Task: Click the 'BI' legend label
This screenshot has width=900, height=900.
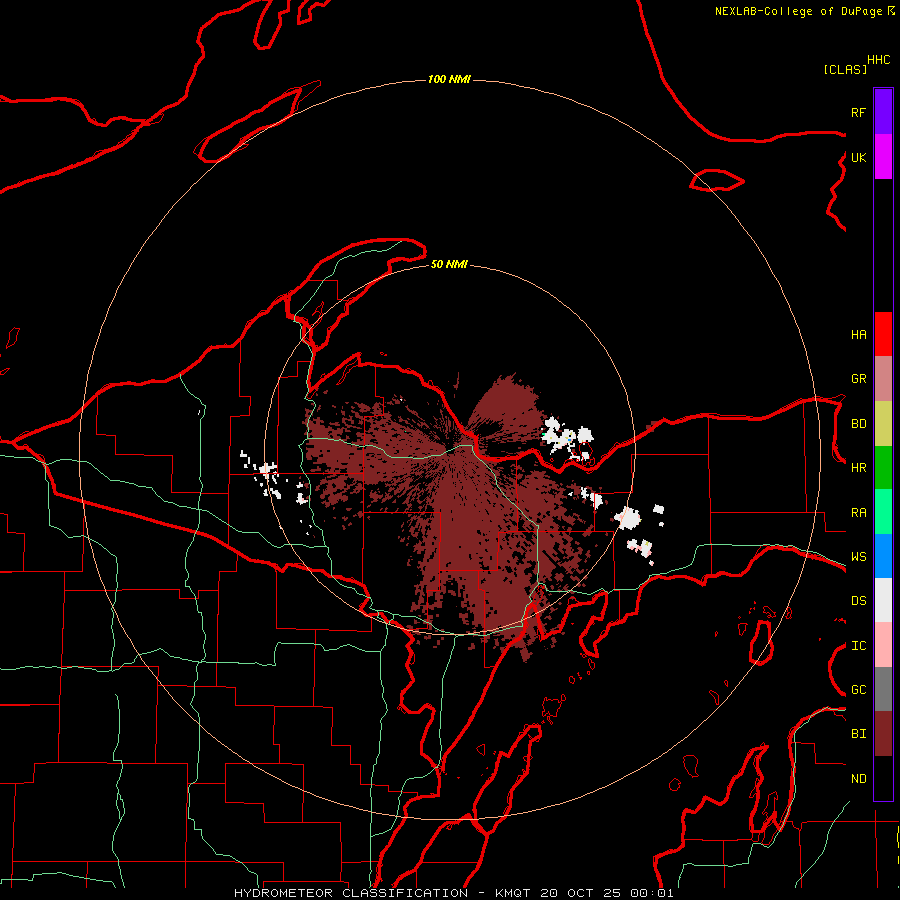Action: point(858,734)
